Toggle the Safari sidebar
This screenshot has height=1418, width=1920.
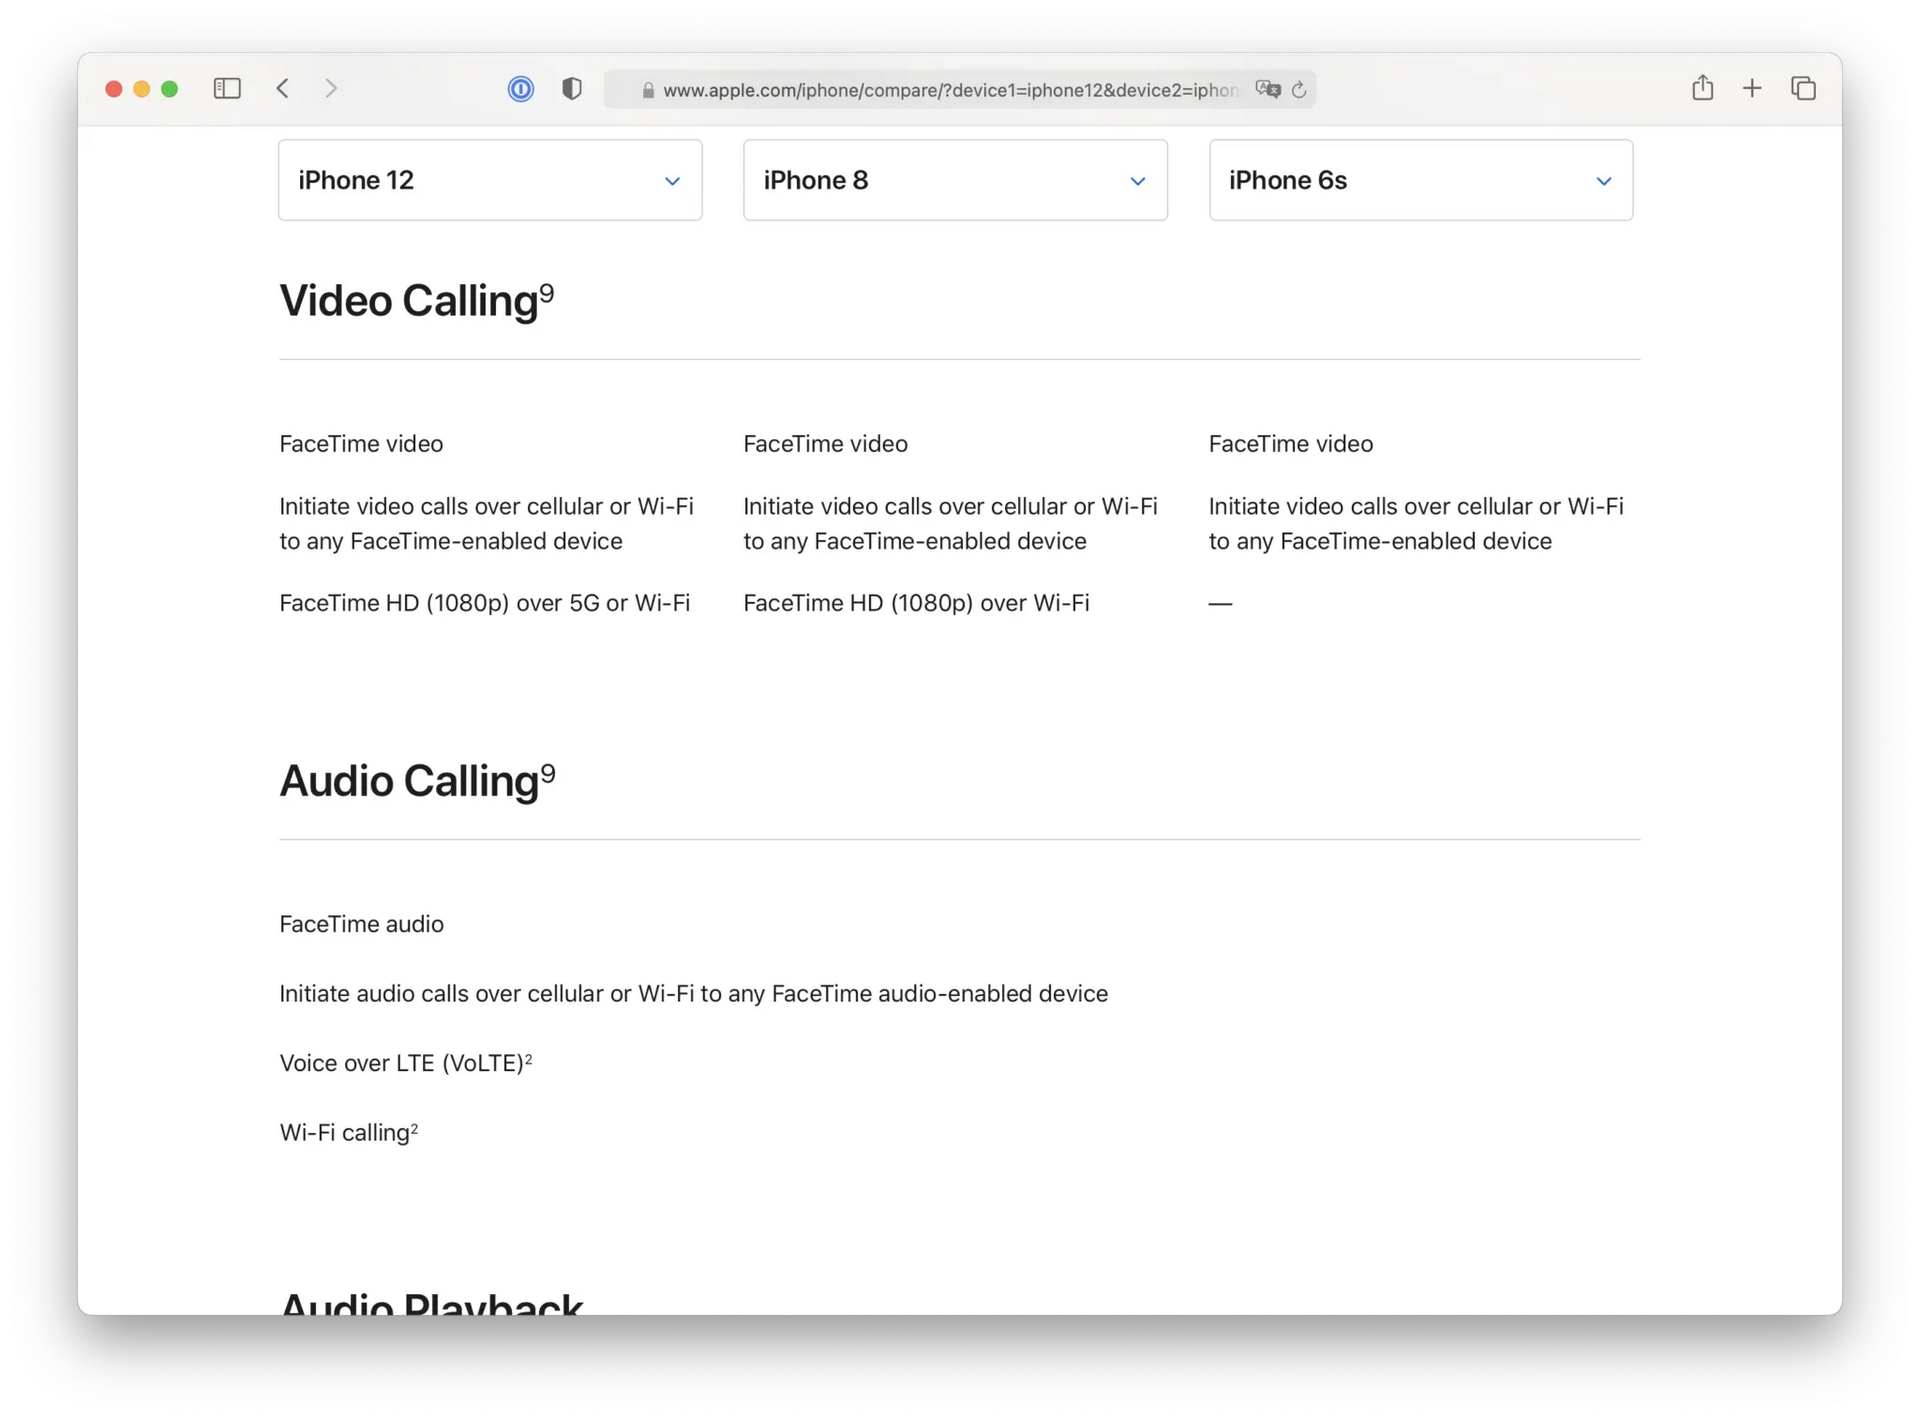[227, 89]
